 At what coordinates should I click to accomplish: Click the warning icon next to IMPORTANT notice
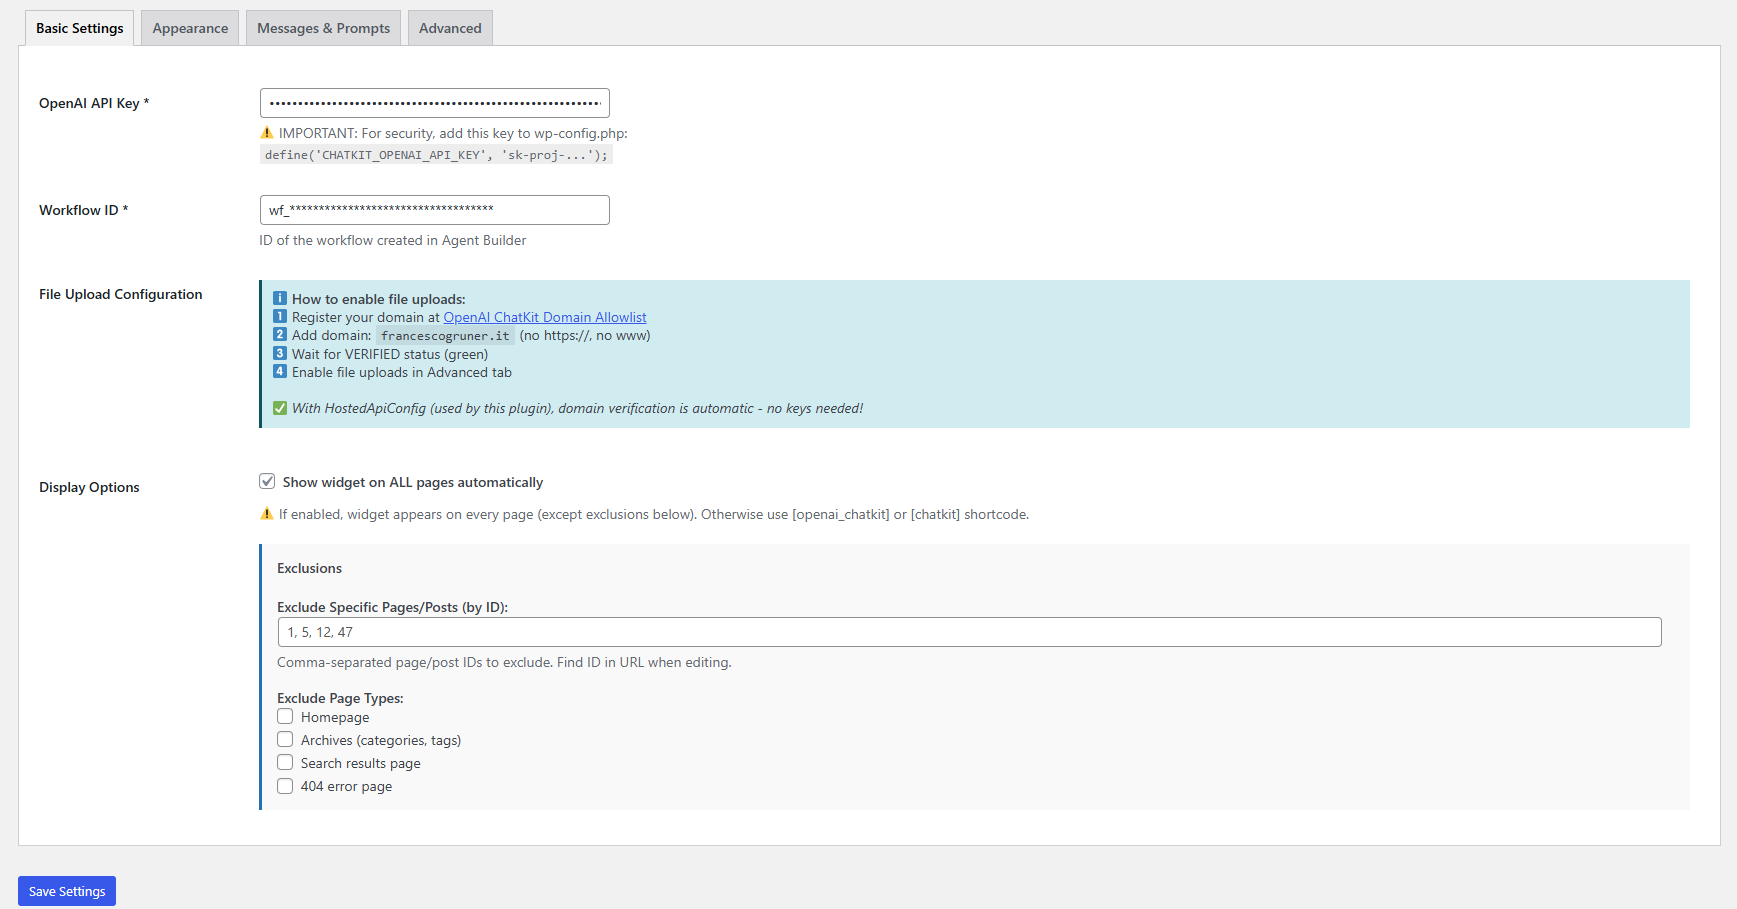[267, 133]
